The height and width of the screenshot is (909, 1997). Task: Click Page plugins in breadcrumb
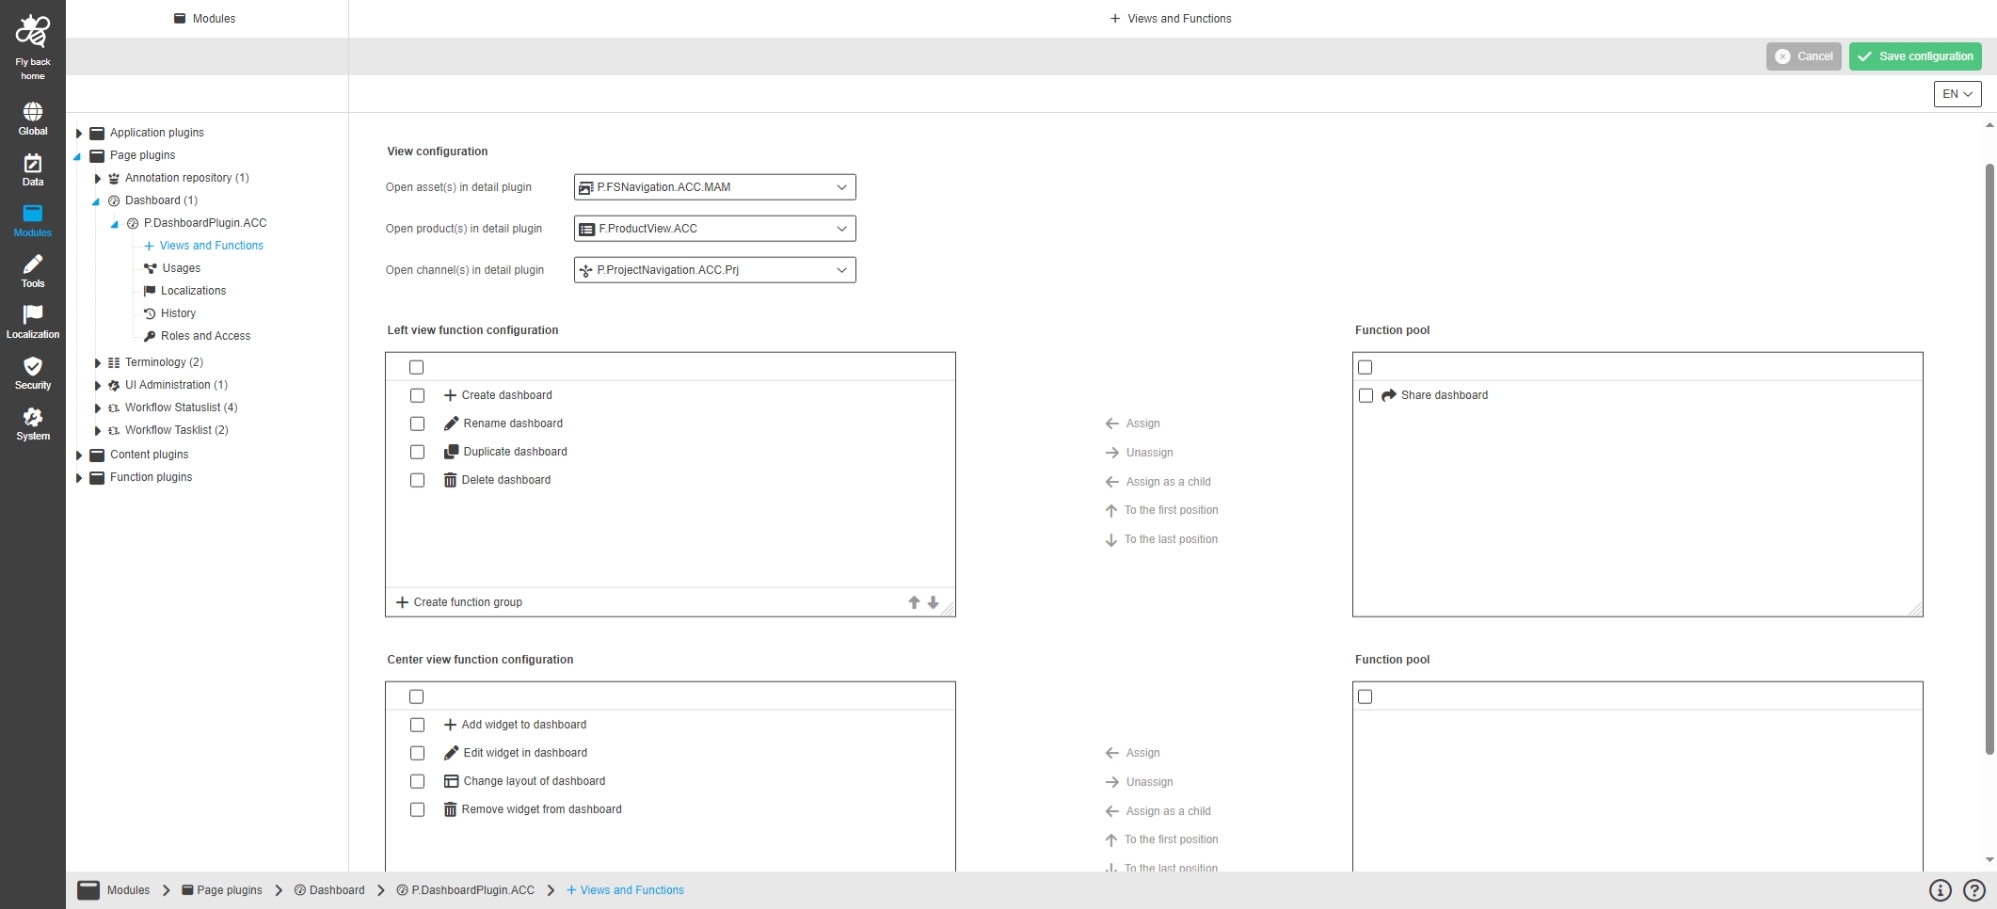point(221,890)
